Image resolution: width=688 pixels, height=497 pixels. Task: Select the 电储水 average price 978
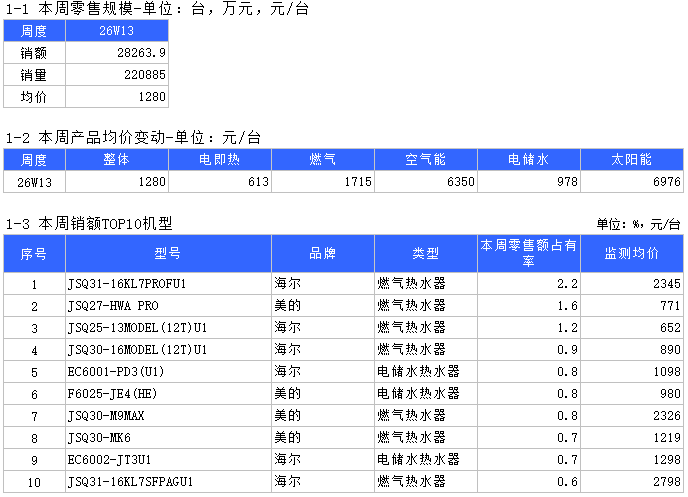coord(567,182)
